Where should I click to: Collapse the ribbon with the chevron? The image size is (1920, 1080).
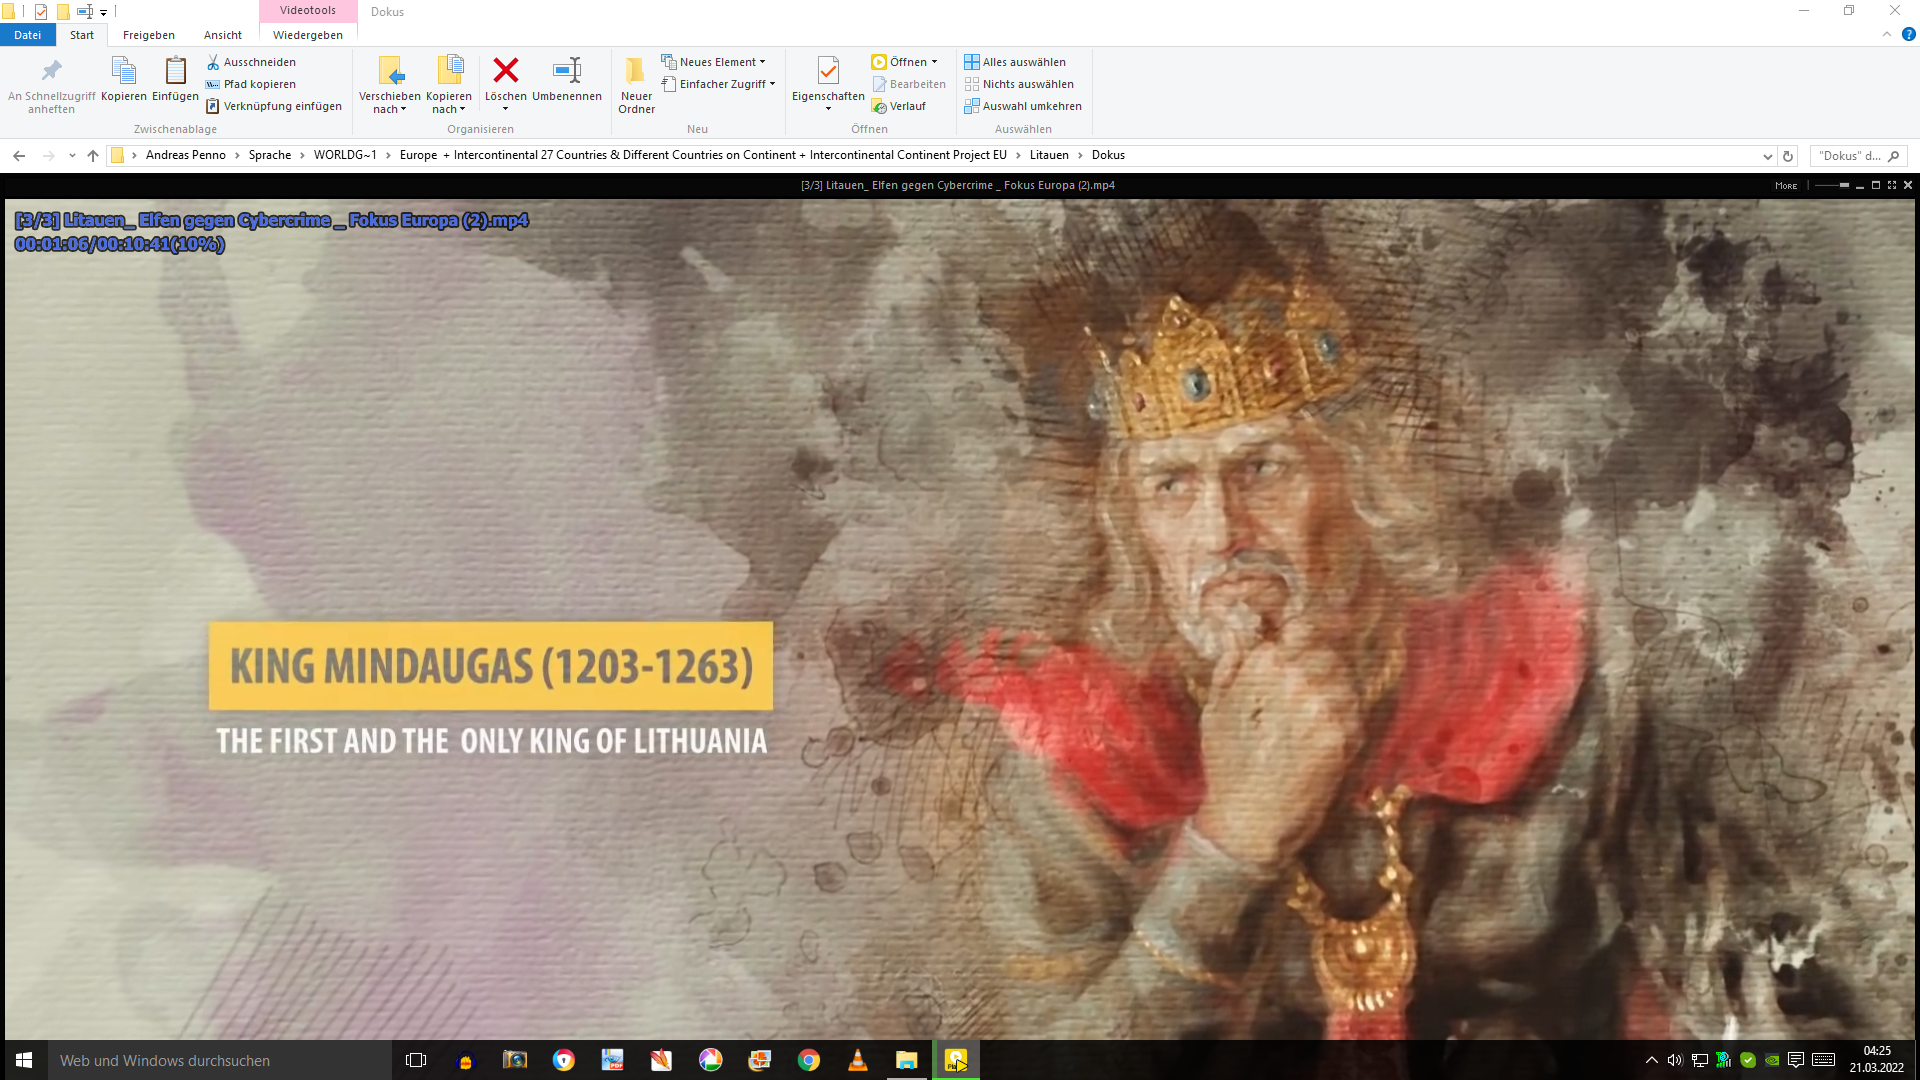(x=1887, y=34)
